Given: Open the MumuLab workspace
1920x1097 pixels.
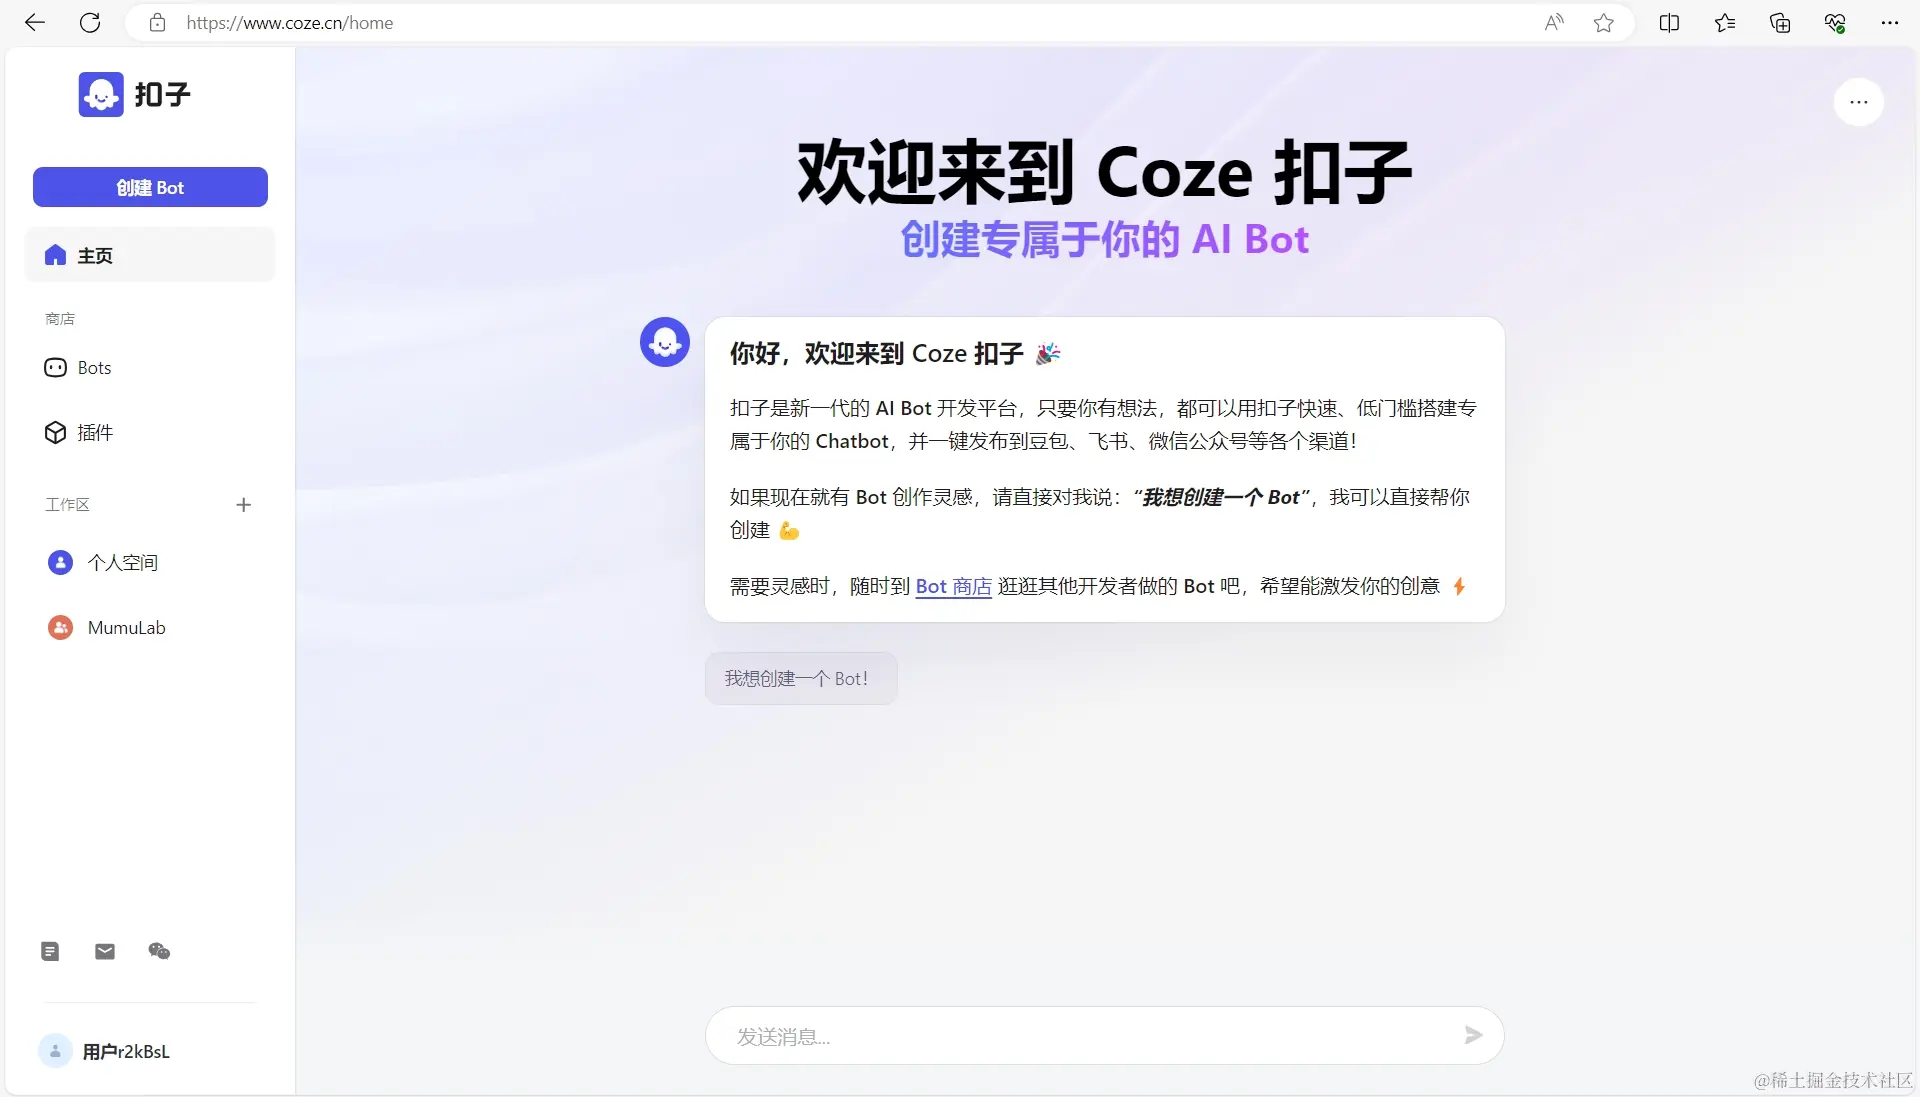Looking at the screenshot, I should pos(126,627).
